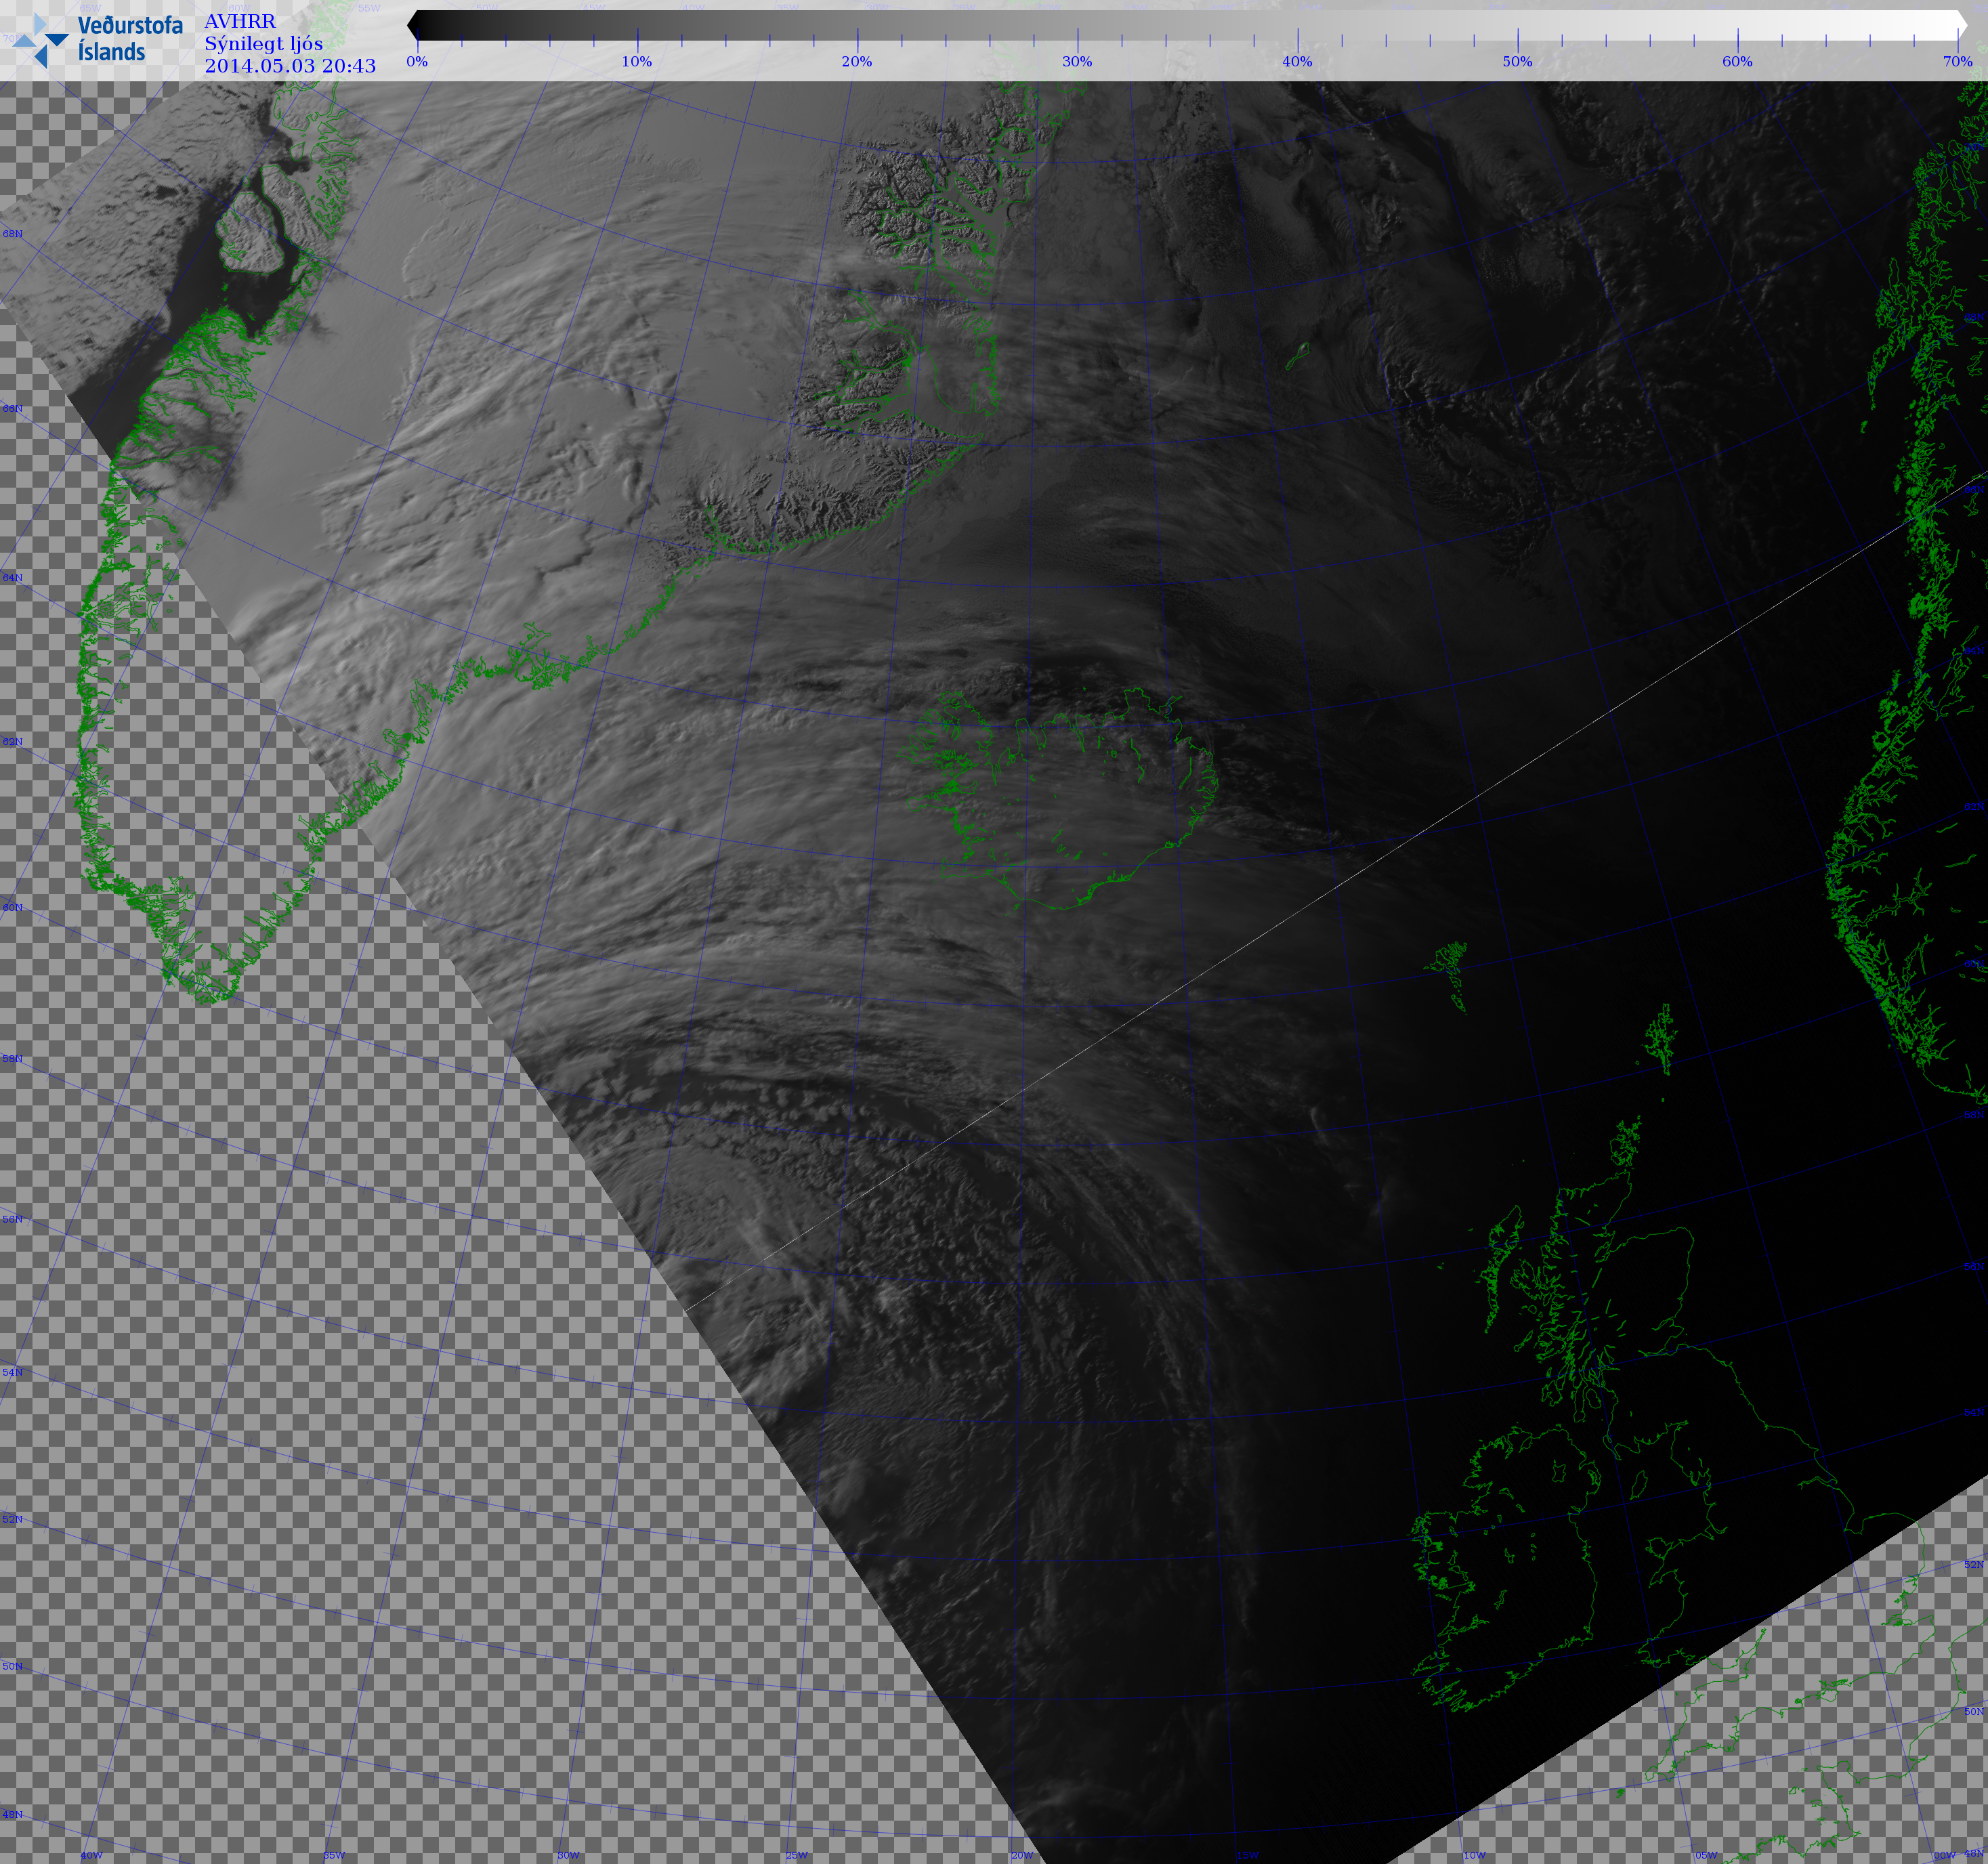Click the 10% tick label on the colorbar
Image resolution: width=1988 pixels, height=1864 pixels.
637,62
